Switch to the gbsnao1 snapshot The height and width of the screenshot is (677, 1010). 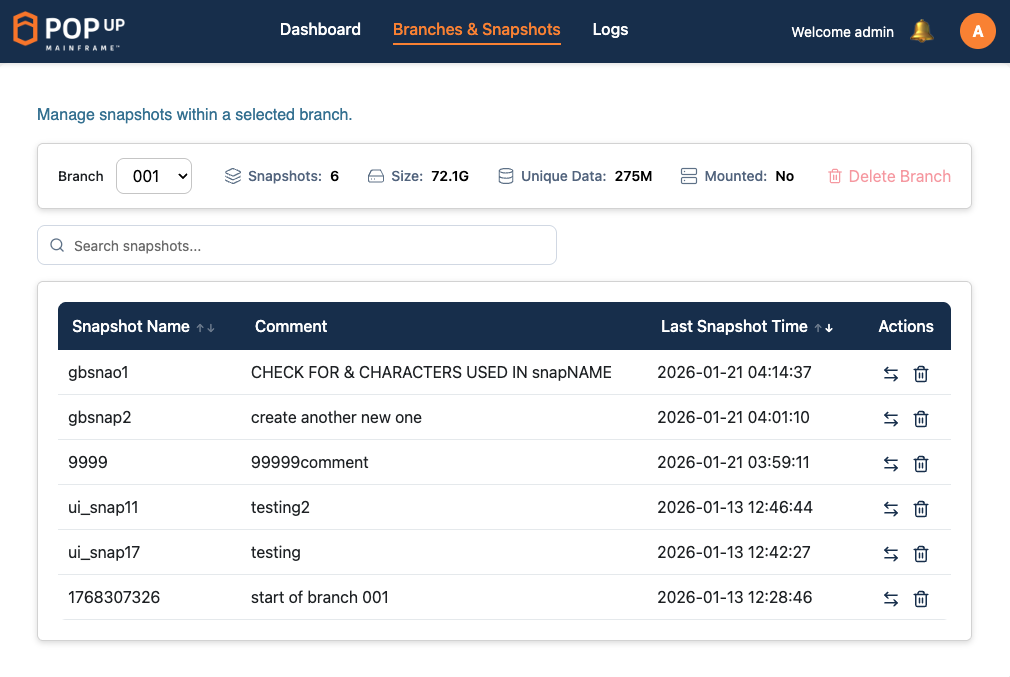(890, 374)
